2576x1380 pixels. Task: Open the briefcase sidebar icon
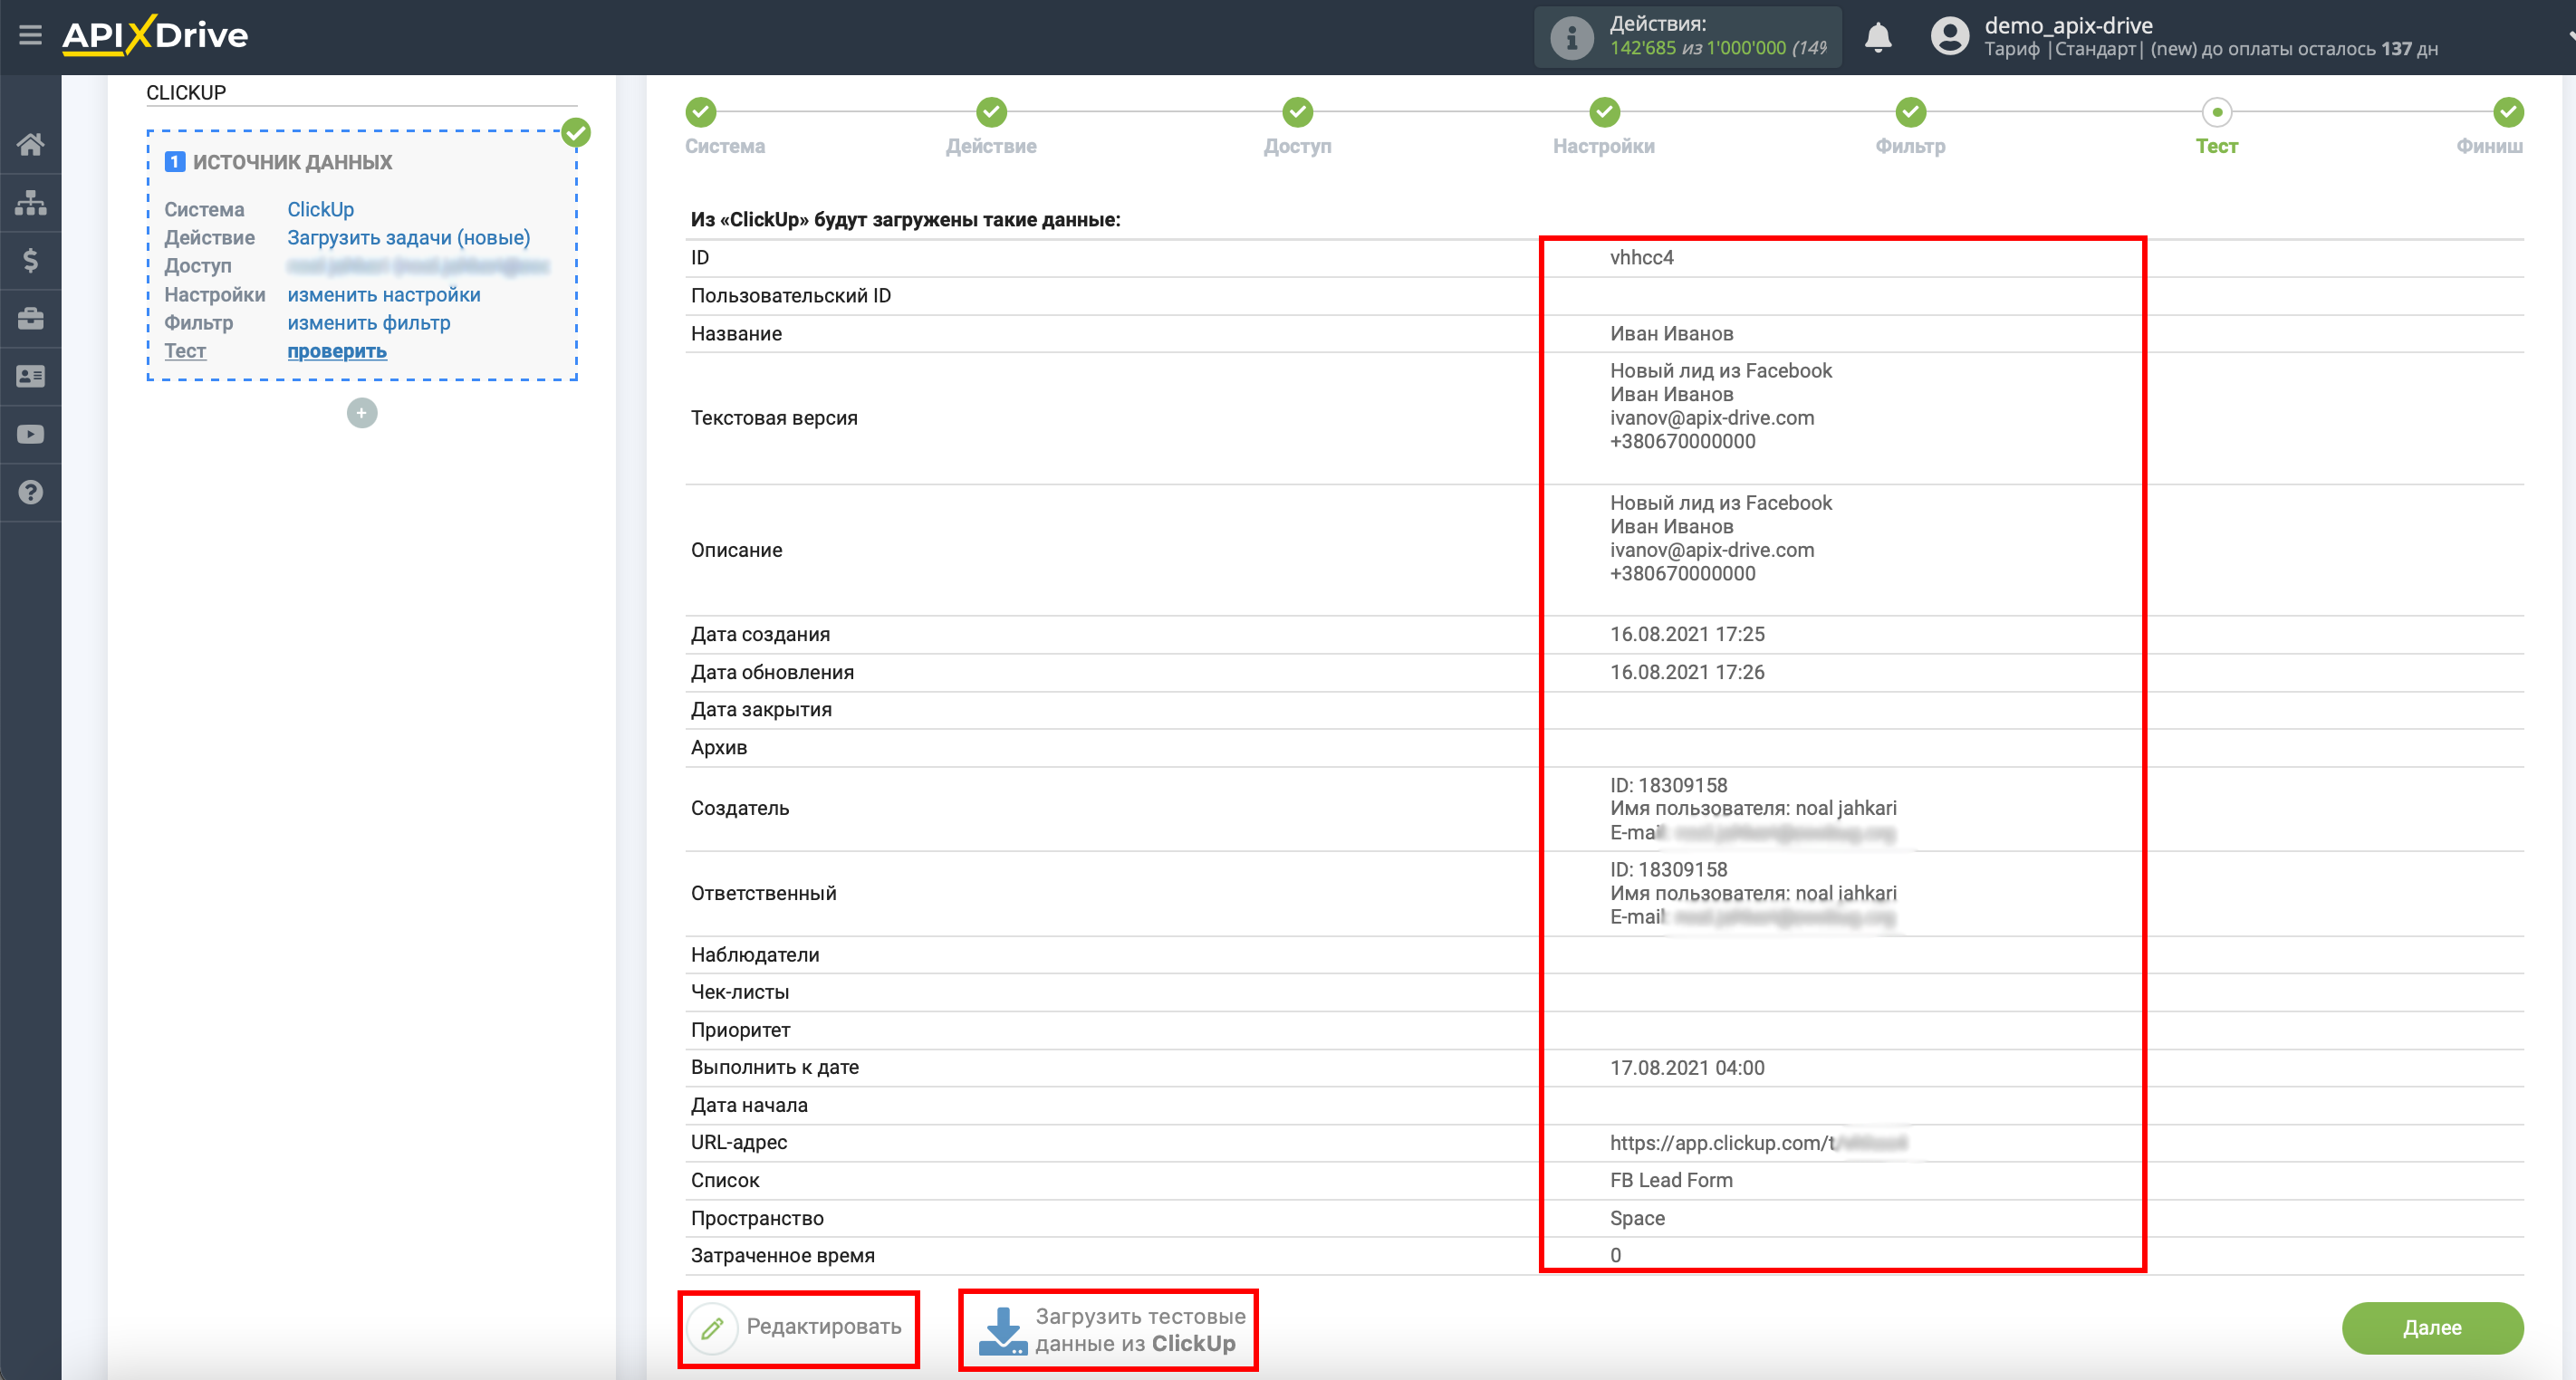(30, 319)
